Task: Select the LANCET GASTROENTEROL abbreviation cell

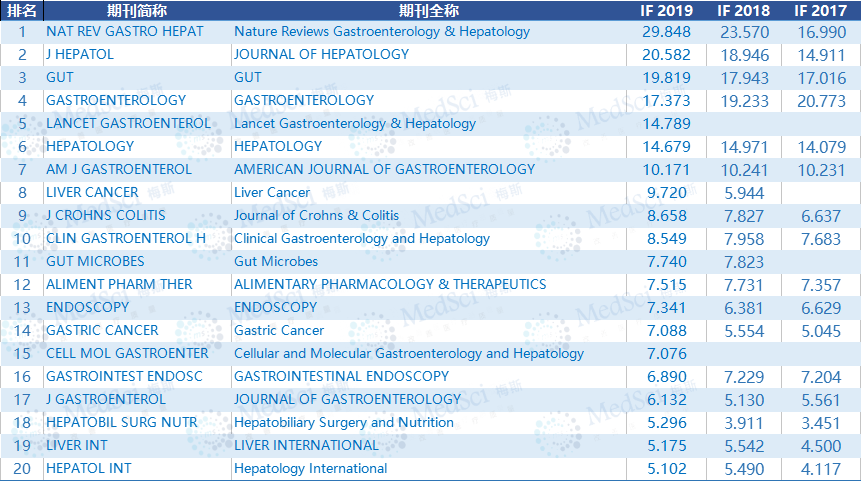Action: coord(128,123)
